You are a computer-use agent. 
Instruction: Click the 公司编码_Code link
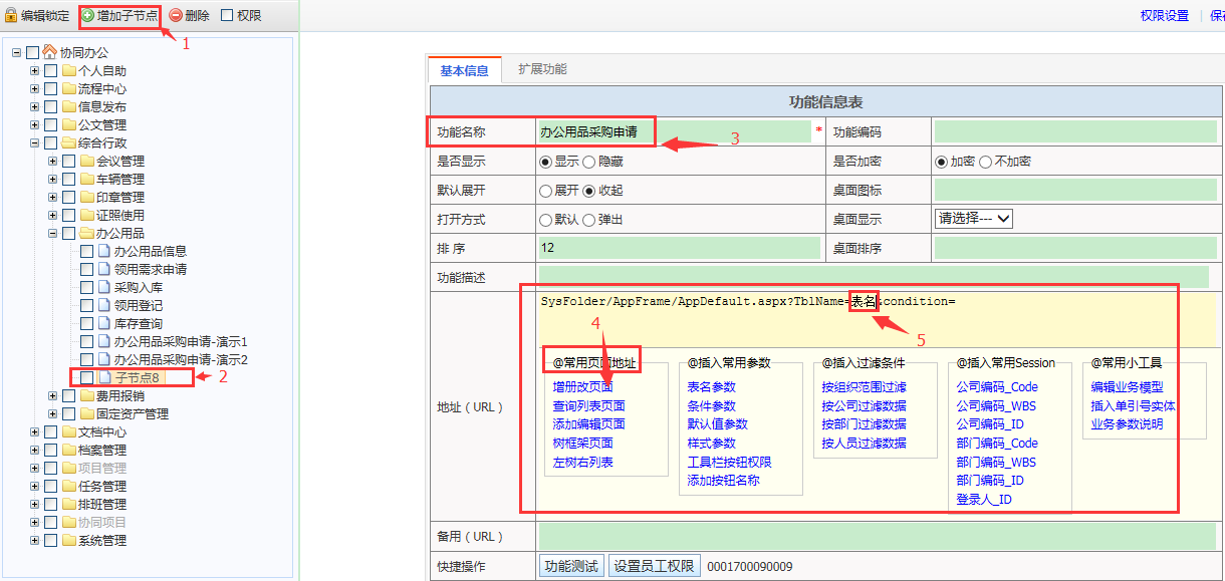pyautogui.click(x=997, y=387)
